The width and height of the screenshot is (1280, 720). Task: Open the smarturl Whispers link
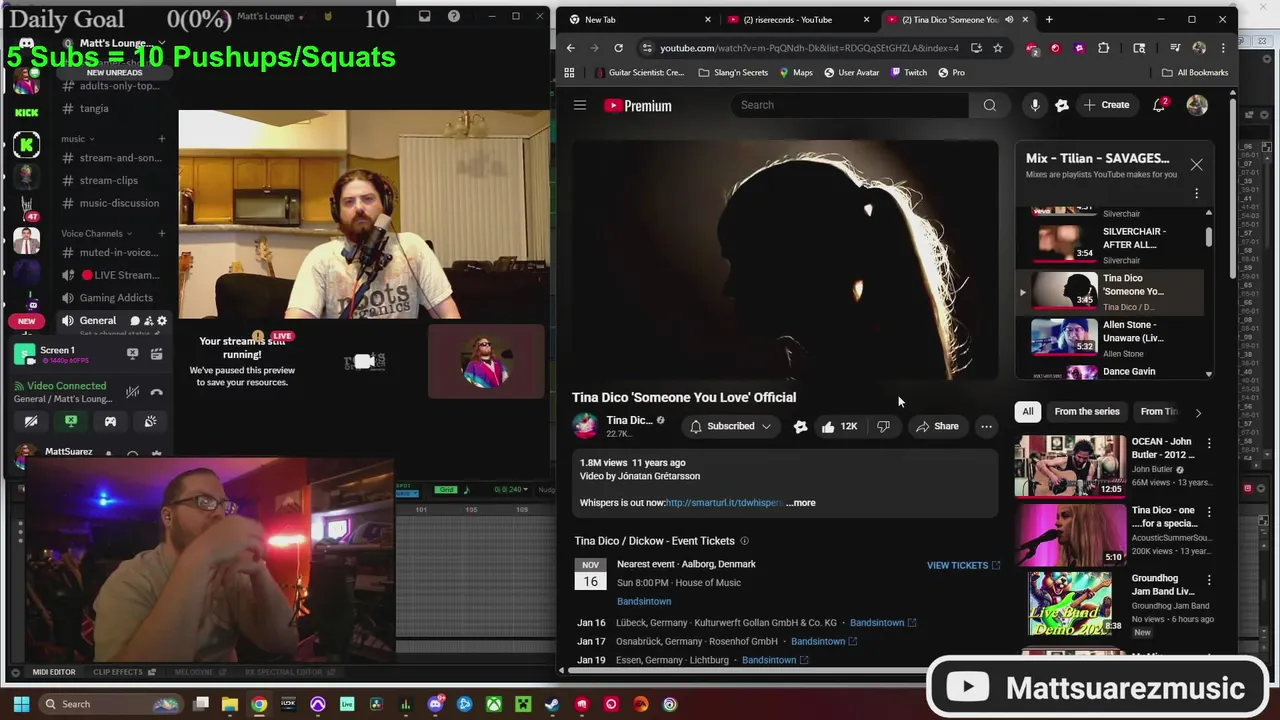pyautogui.click(x=724, y=503)
